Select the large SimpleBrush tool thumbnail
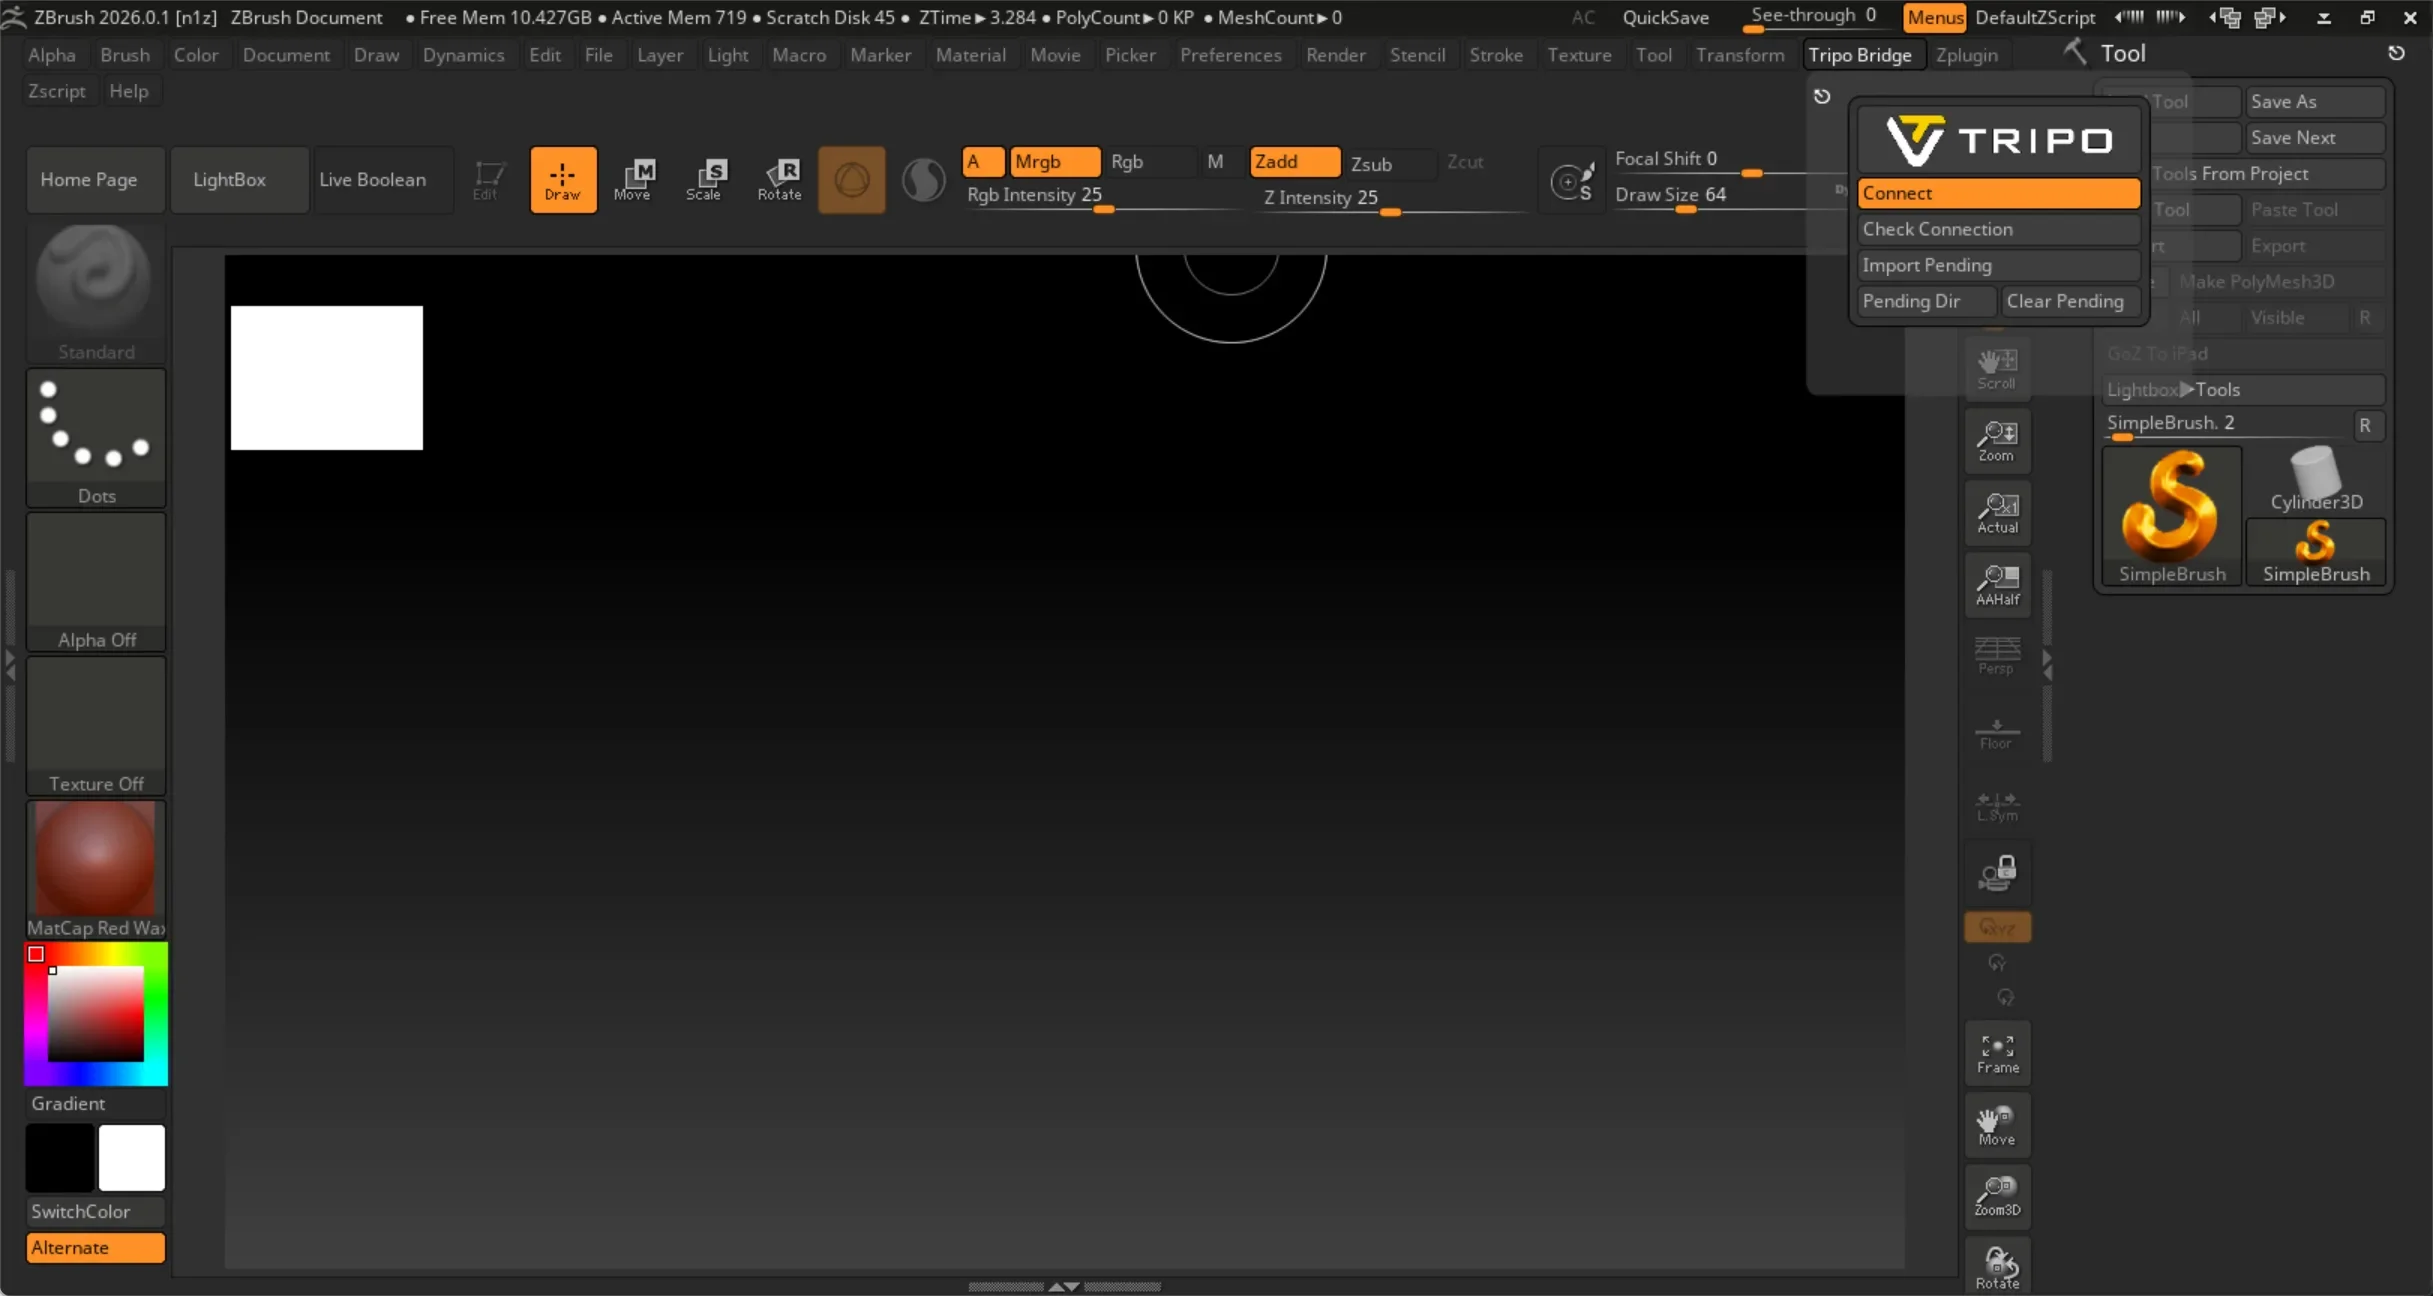Viewport: 2433px width, 1296px height. 2172,516
